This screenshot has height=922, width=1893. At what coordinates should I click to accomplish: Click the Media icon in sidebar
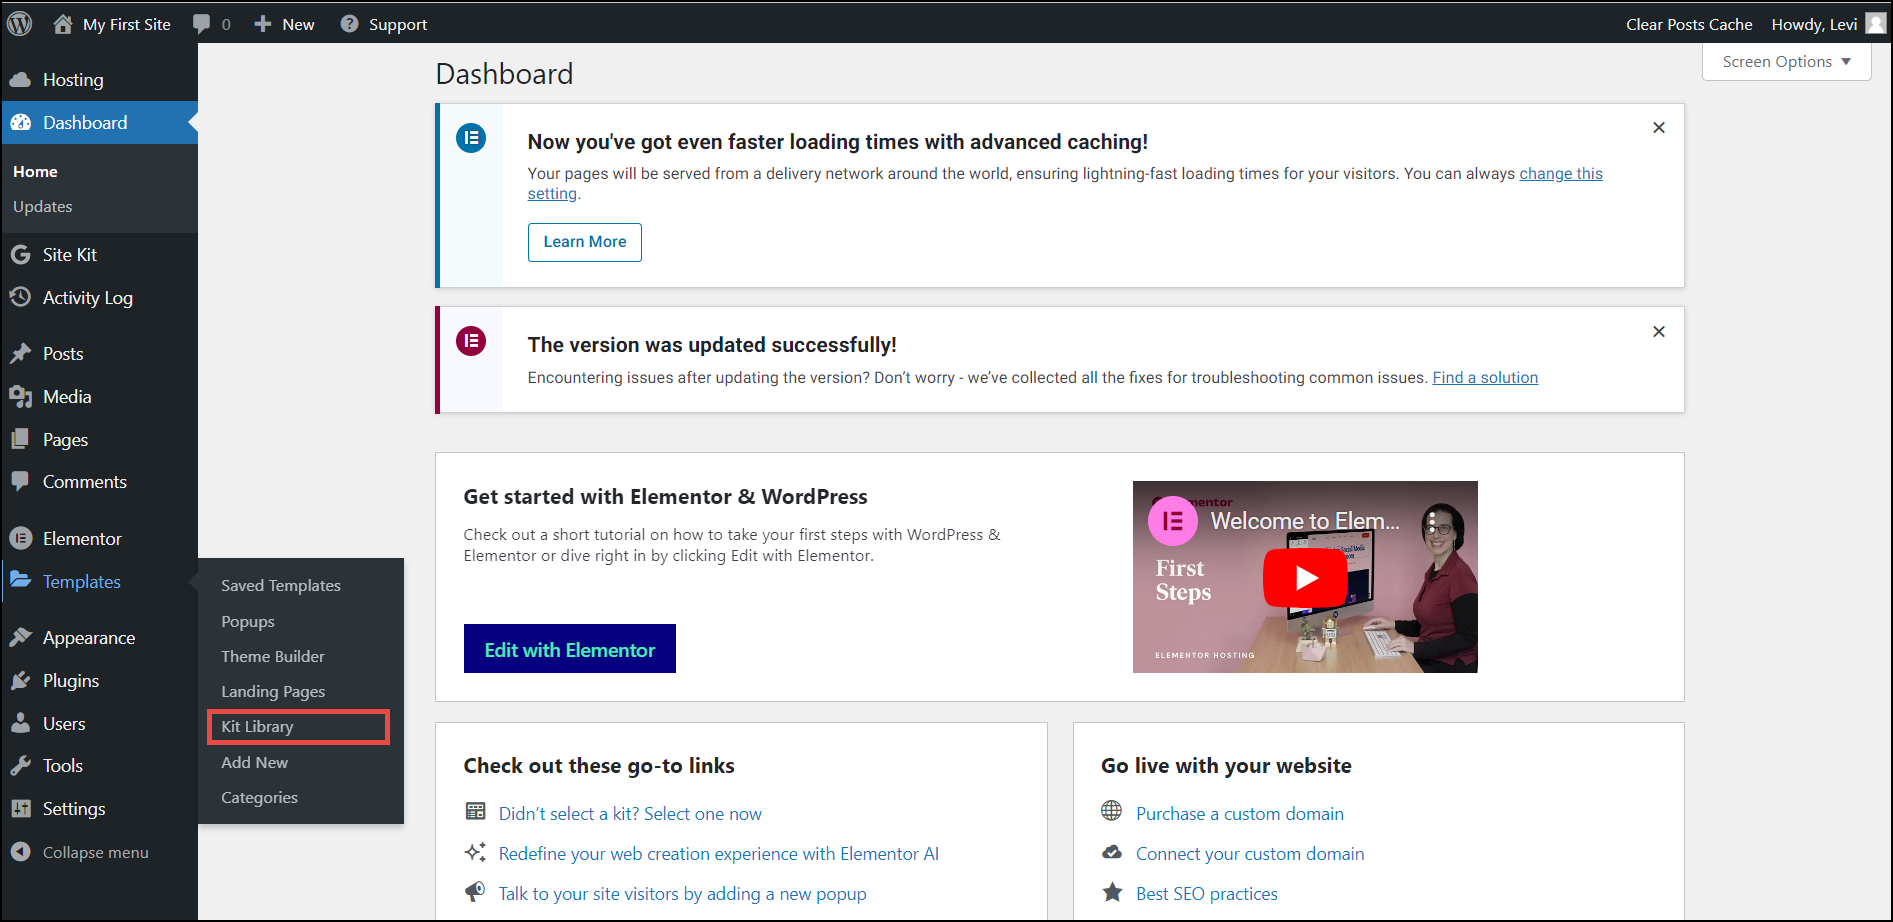click(x=21, y=397)
